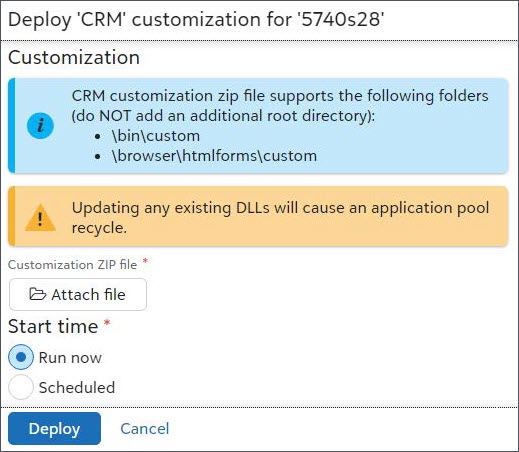Screen dimensions: 519x452
Task: Click the \browser\htmlforms\custom folder text
Action: pos(214,156)
